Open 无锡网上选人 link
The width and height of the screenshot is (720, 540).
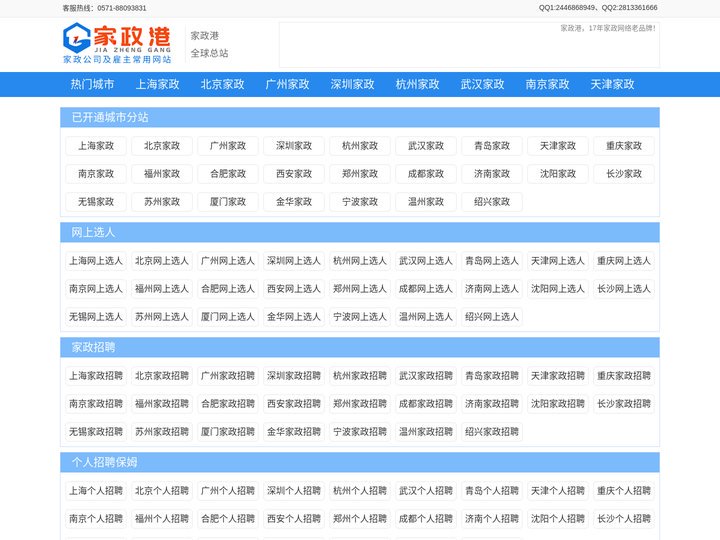point(96,317)
